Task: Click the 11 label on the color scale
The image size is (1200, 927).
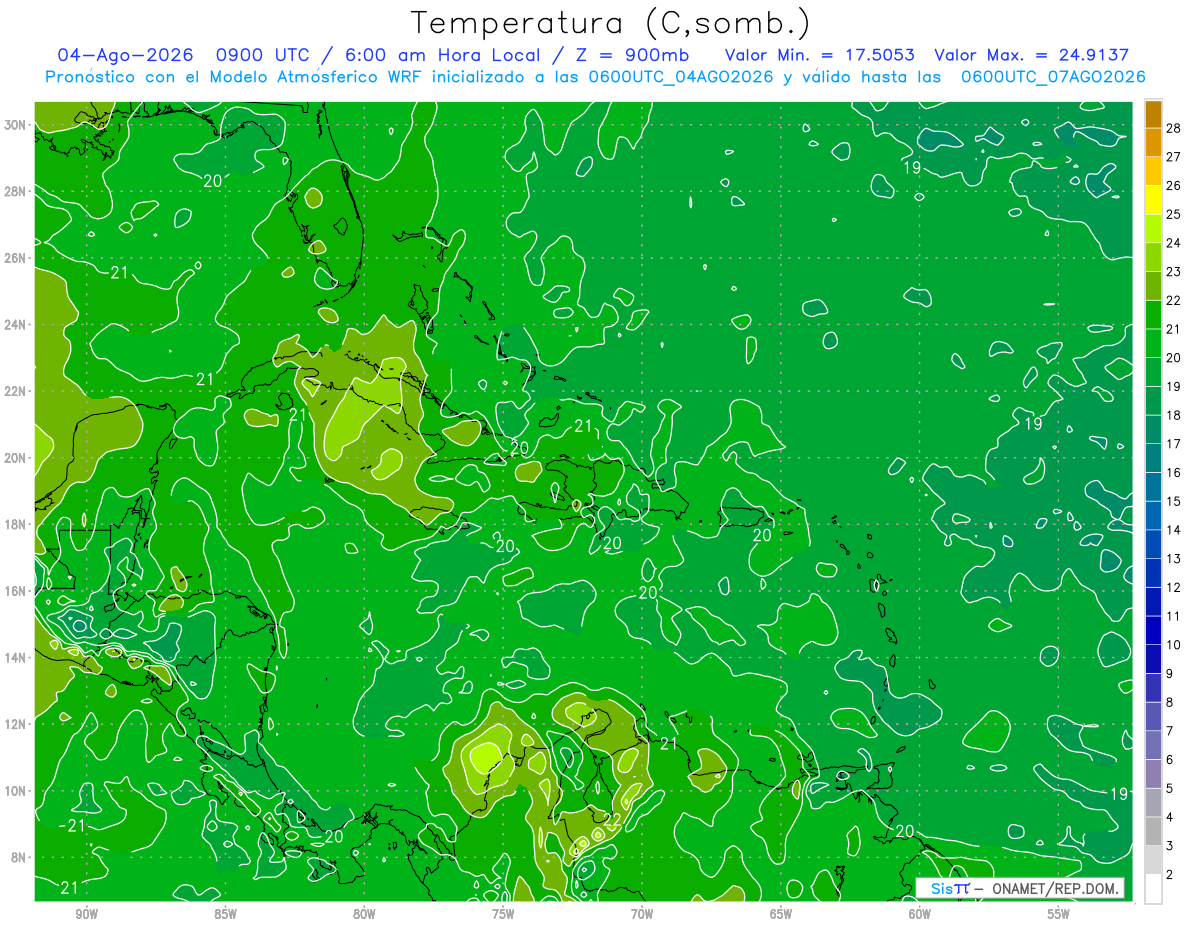Action: 1175,616
